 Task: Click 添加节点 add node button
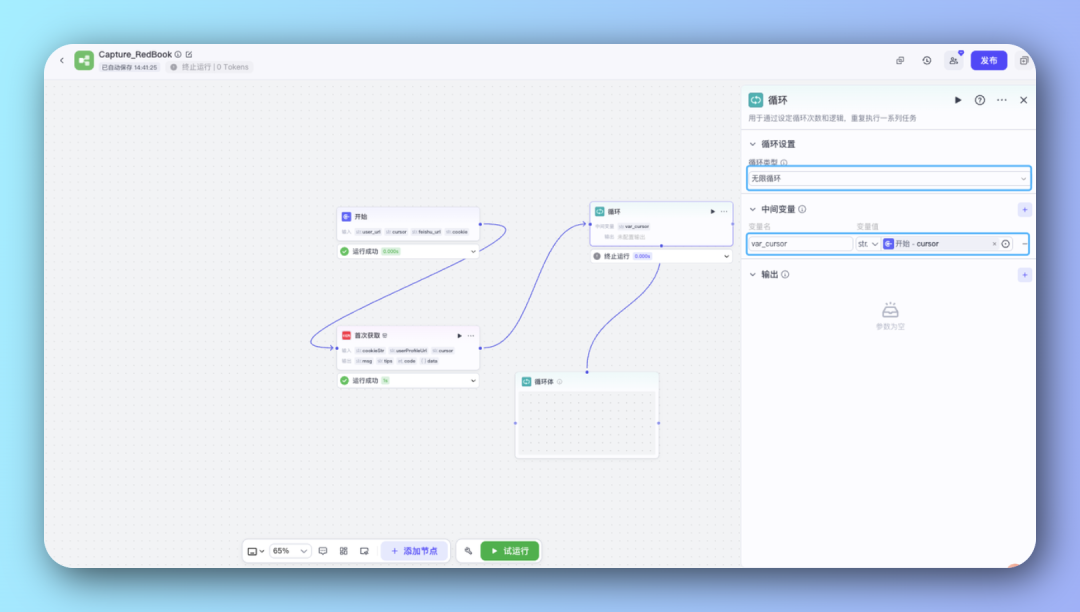click(415, 551)
